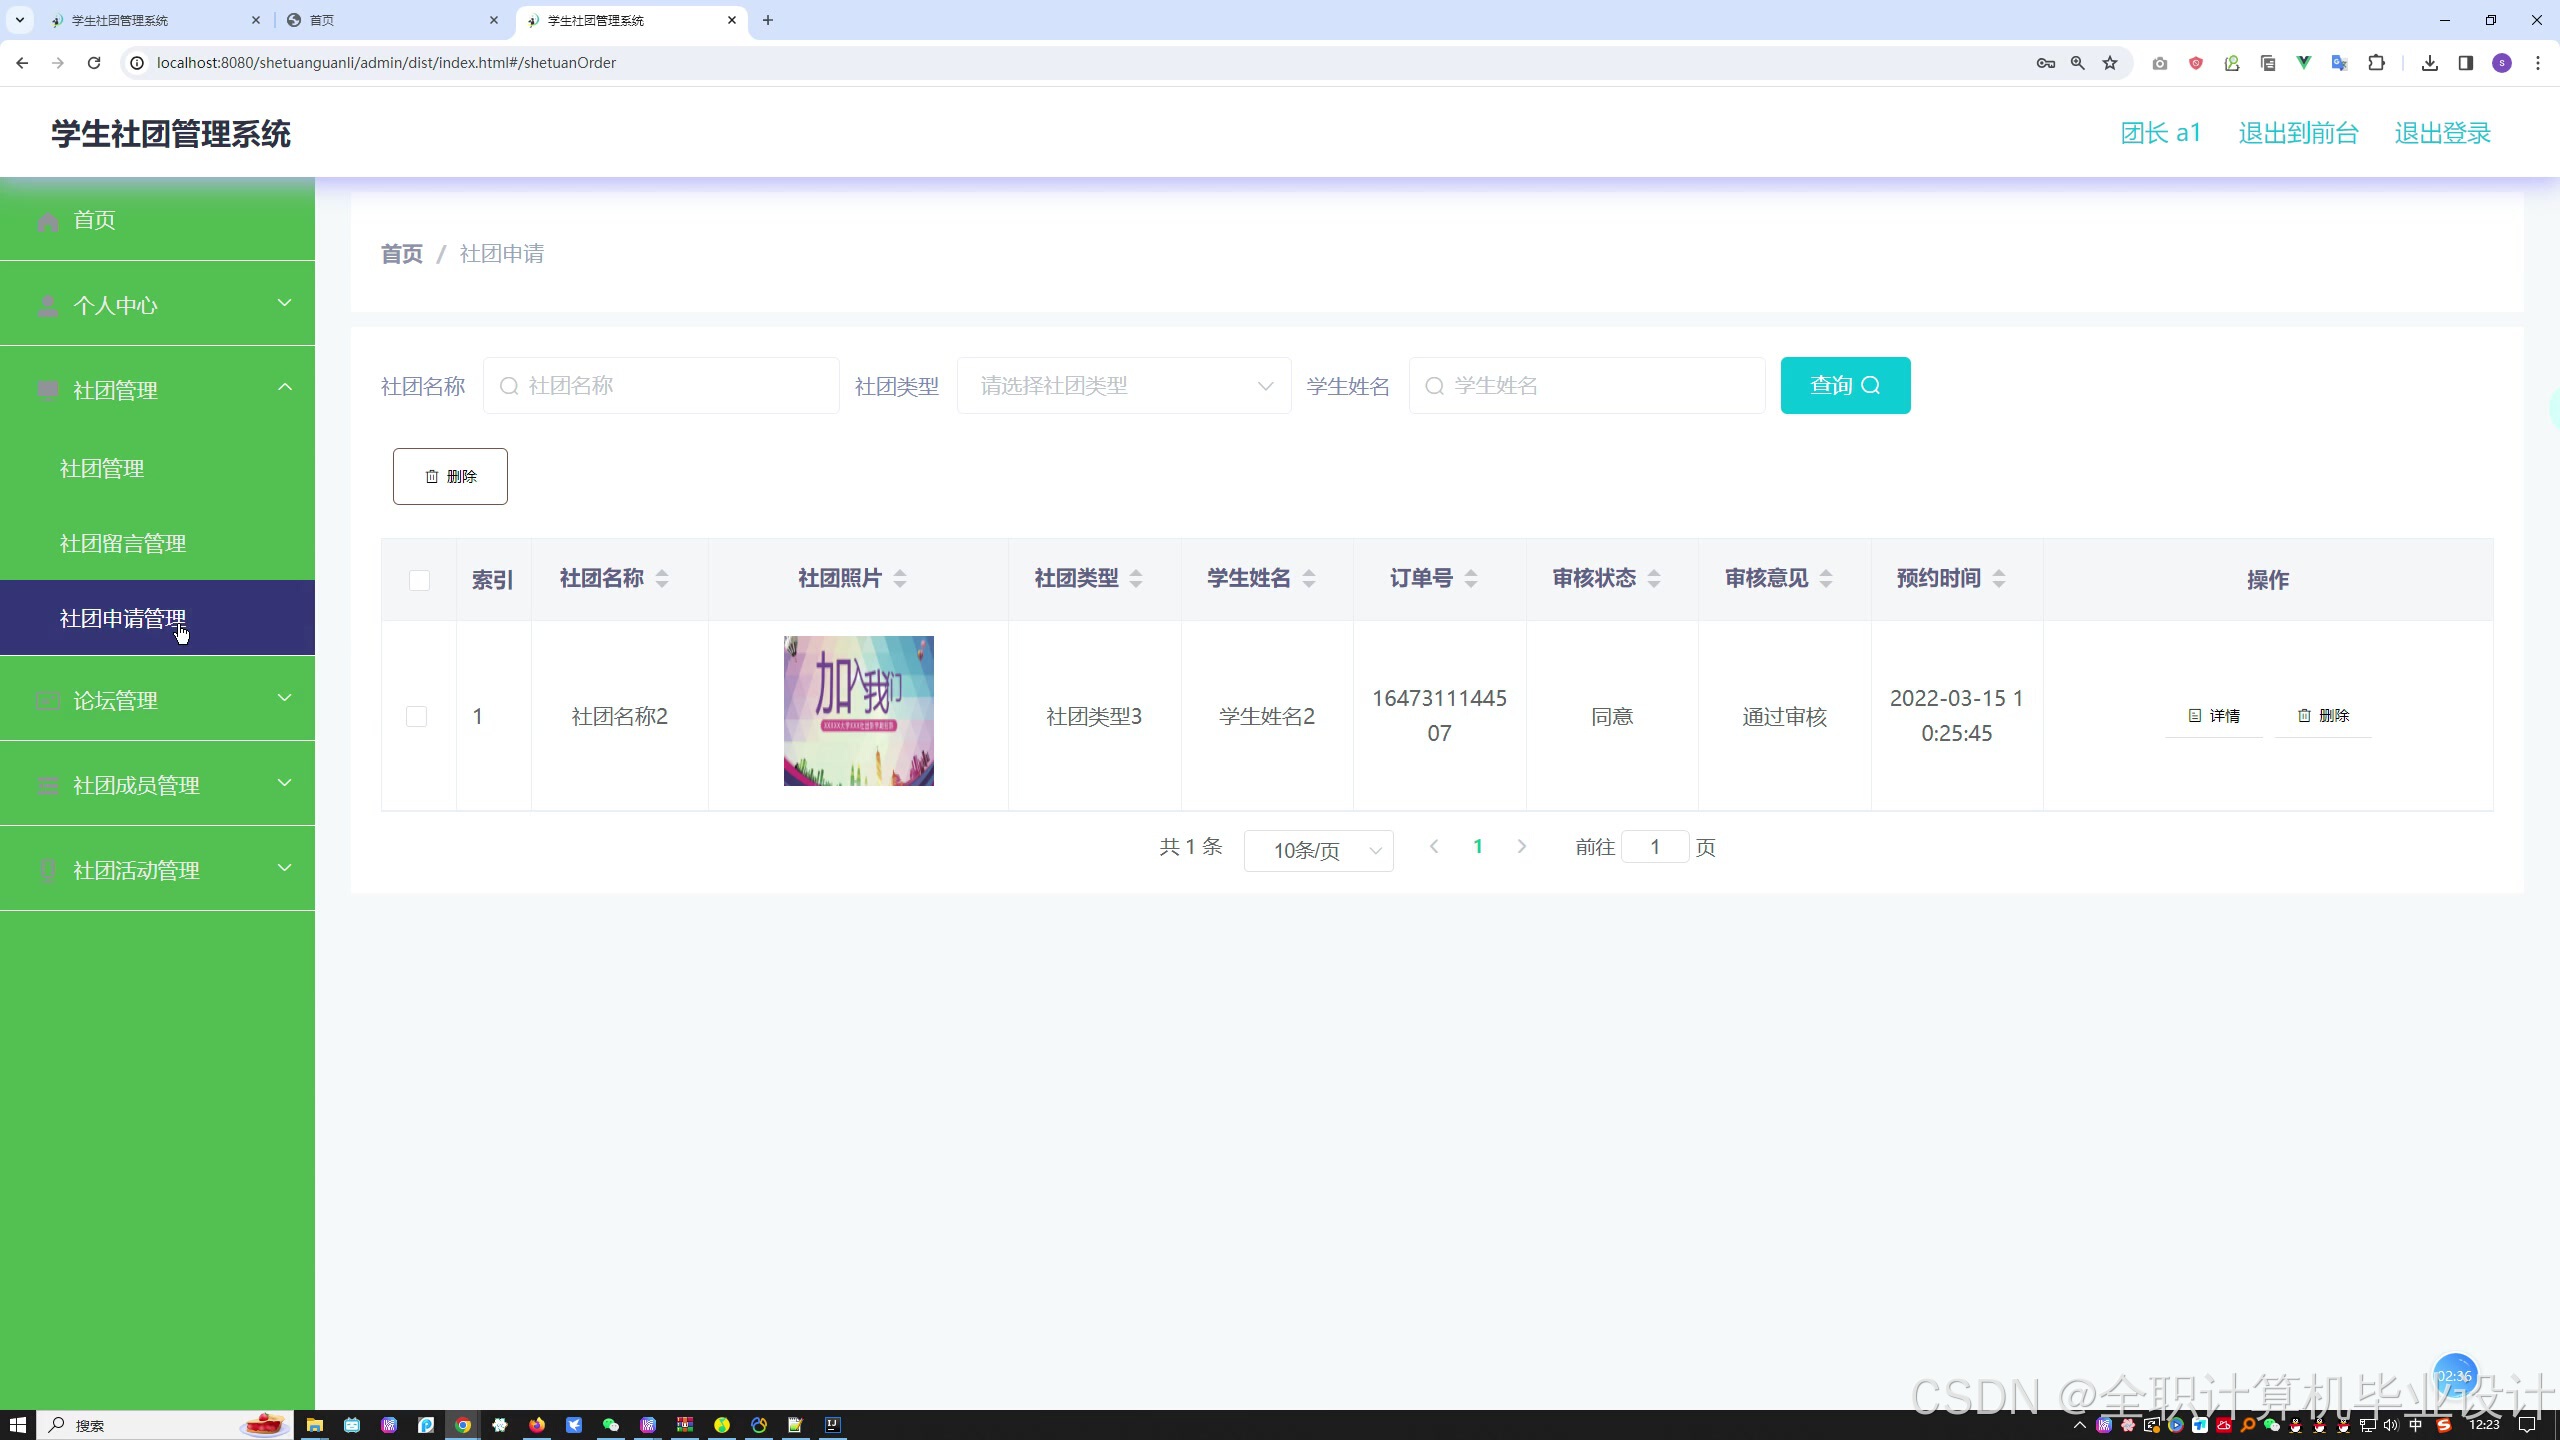
Task: Expand 社团成员管理 in the sidebar
Action: (x=158, y=785)
